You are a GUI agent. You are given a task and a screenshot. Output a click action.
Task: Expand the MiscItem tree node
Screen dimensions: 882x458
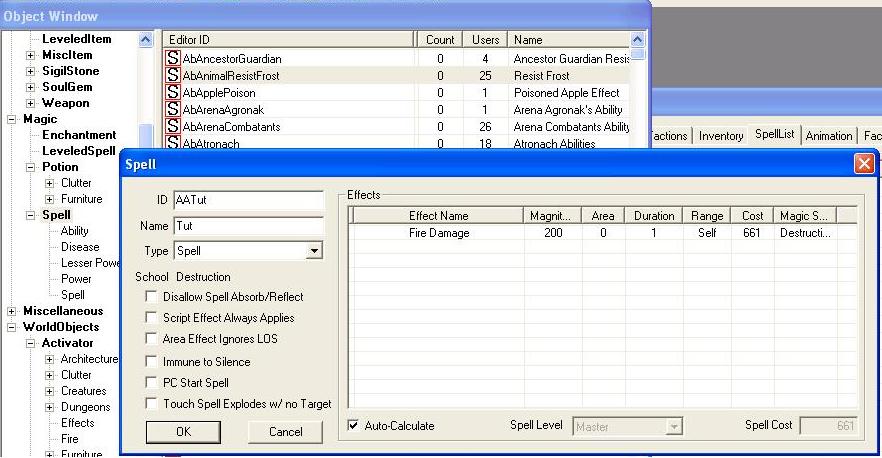[x=30, y=55]
